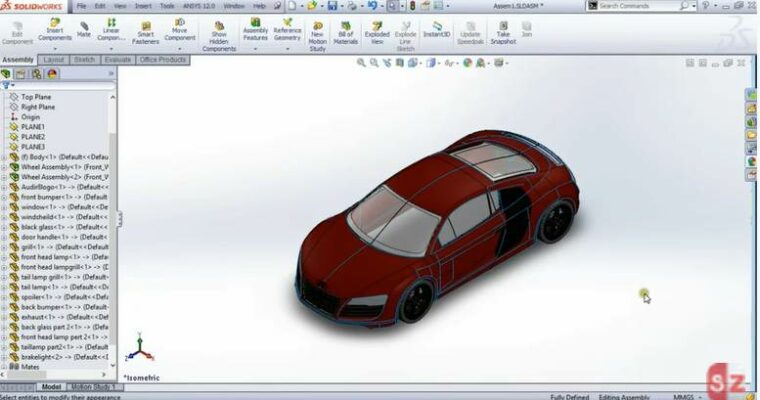760x400 pixels.
Task: Expand the Body<1> component node
Action: 4,157
